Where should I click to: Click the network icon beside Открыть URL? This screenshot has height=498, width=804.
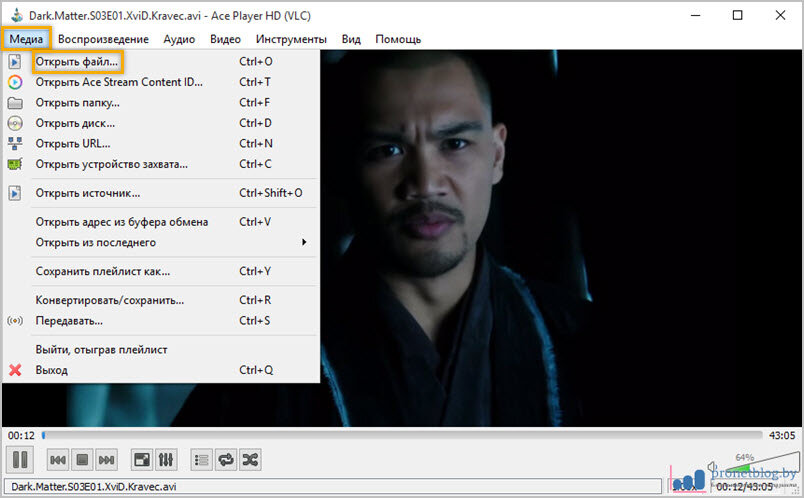15,144
